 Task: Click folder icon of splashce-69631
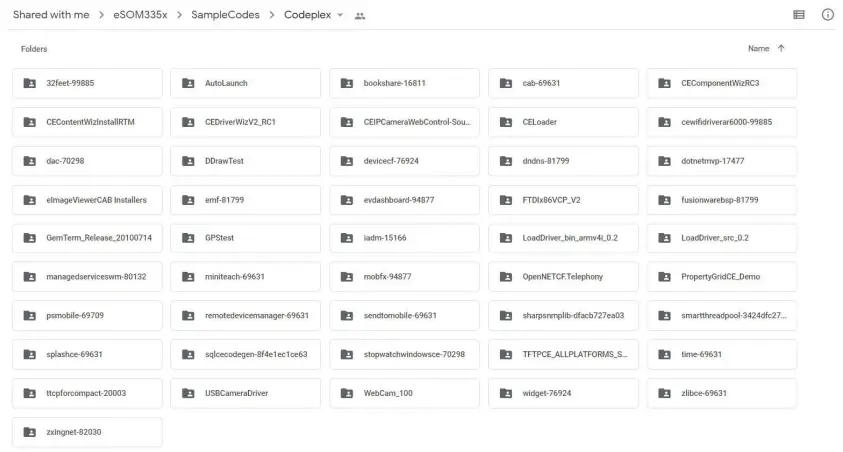[x=30, y=354]
